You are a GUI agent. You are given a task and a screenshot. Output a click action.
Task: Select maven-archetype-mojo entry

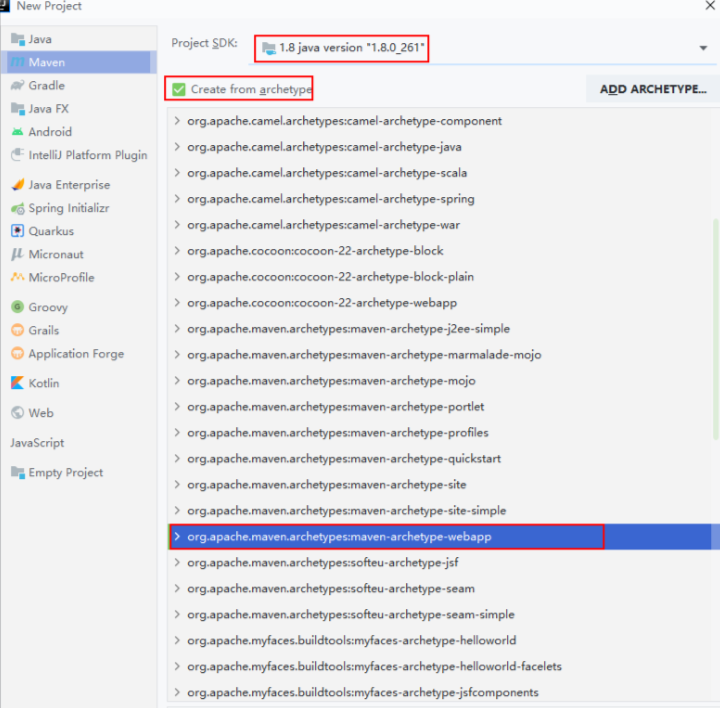331,381
